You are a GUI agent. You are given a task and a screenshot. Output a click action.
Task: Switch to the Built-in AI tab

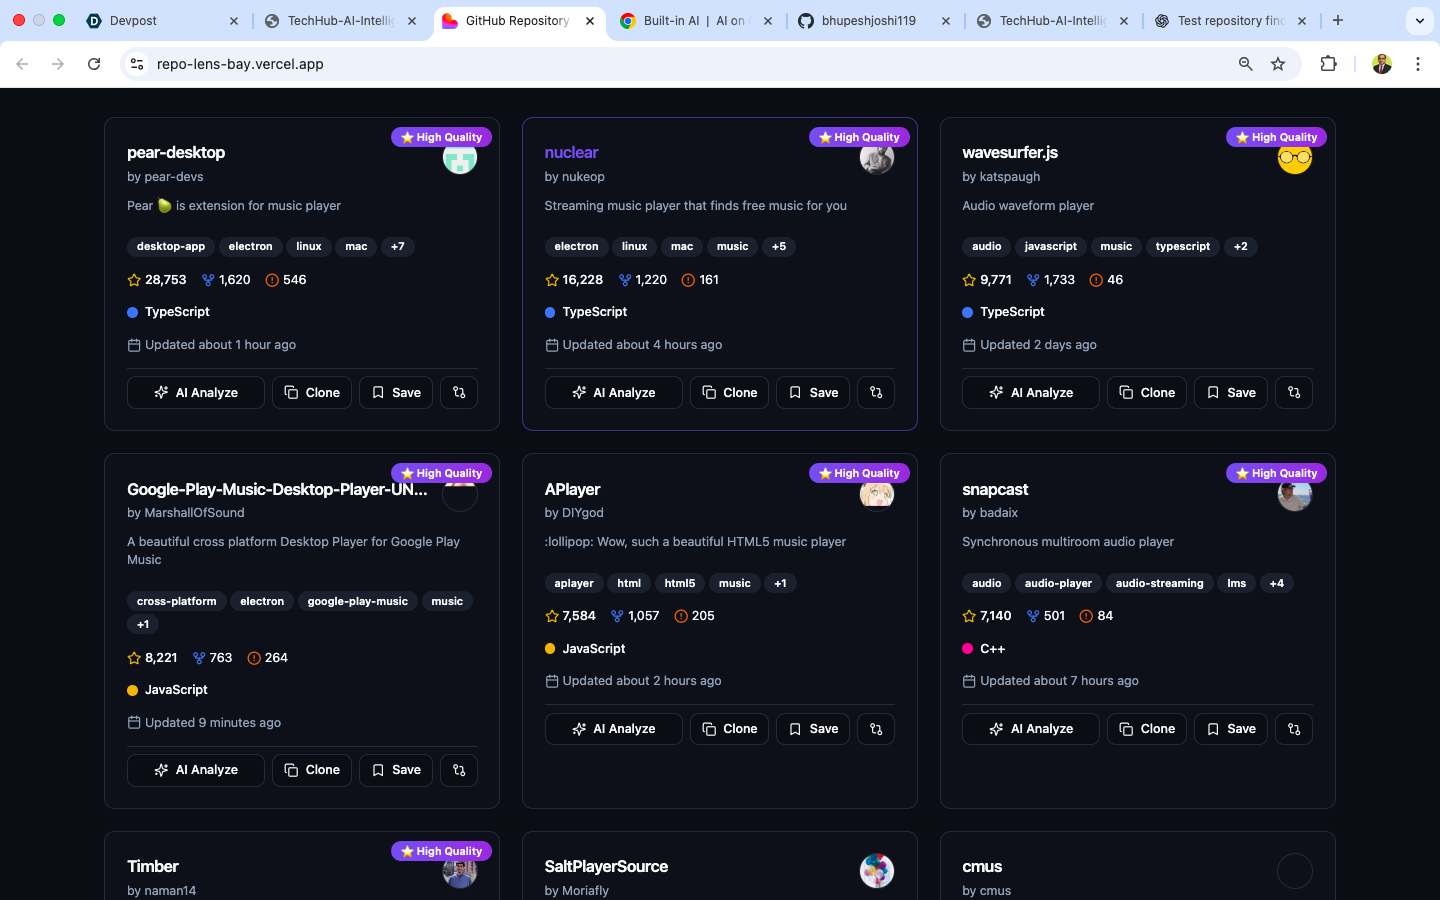pos(696,20)
